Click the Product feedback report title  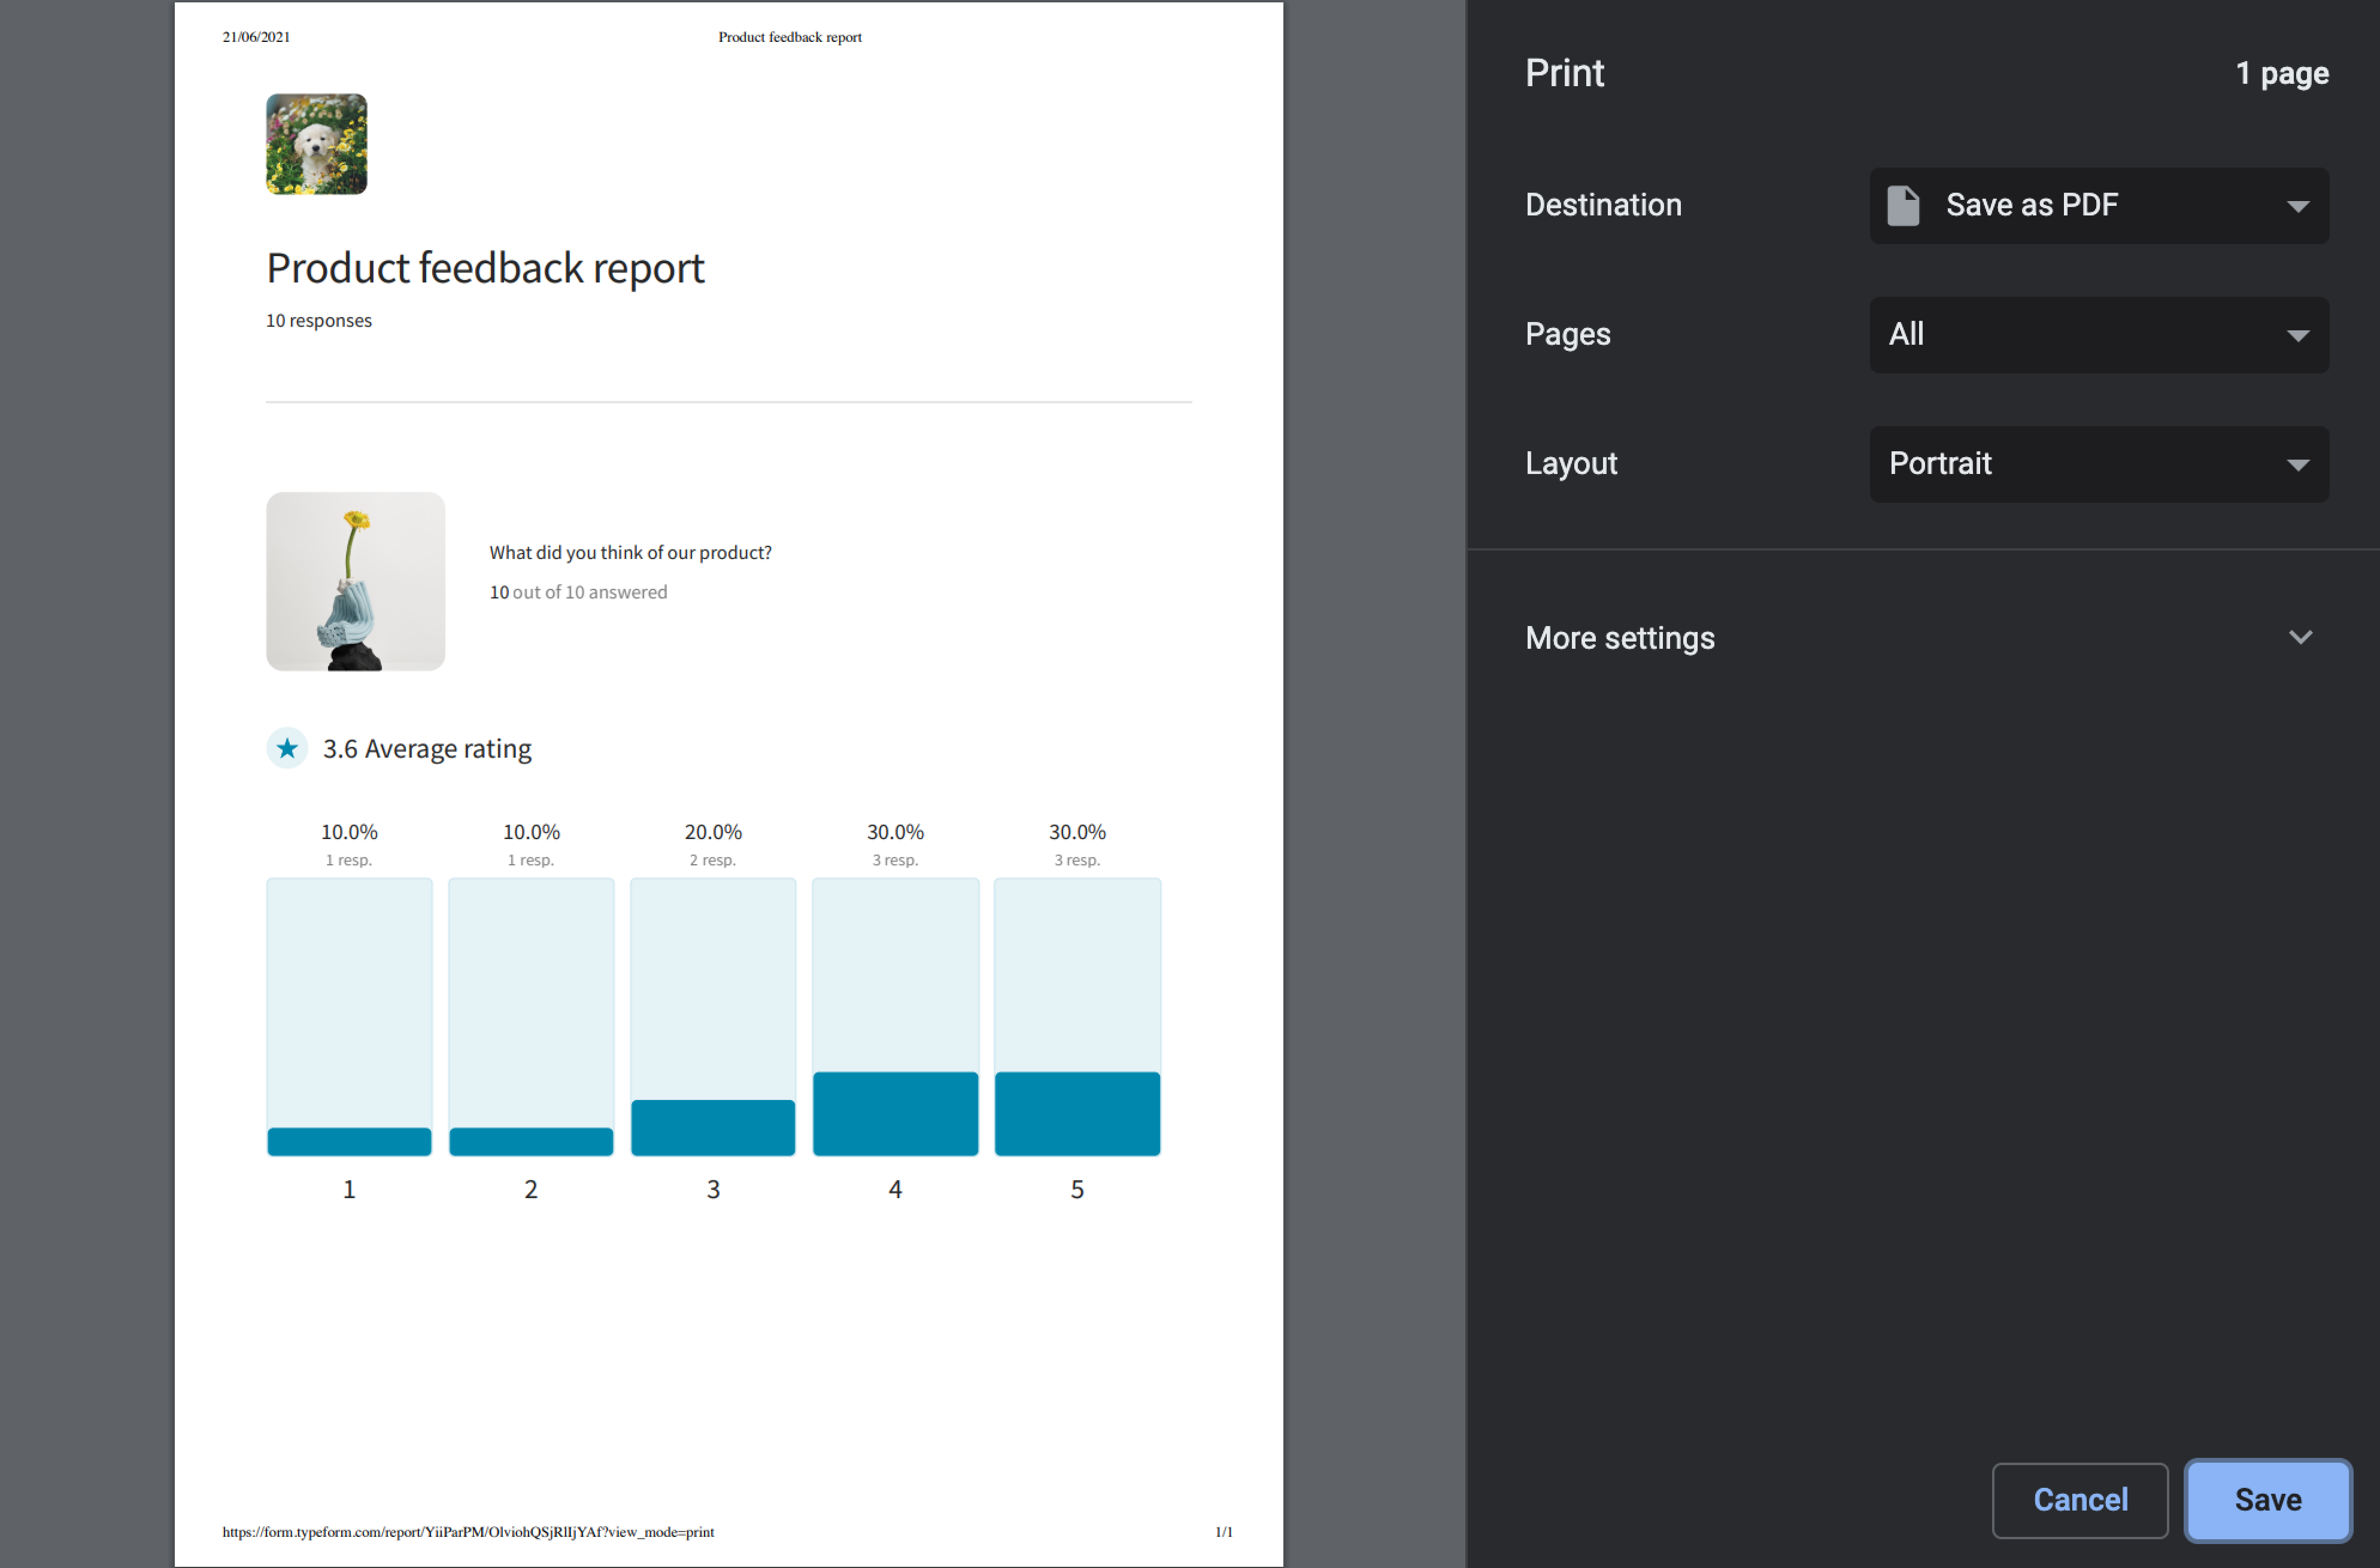point(485,267)
